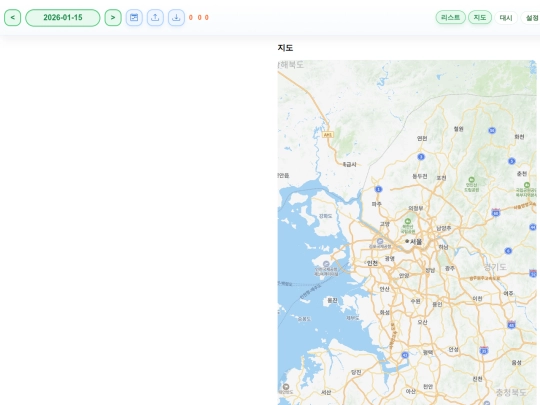Click the 이천 label on the map
Screen dimensions: 540x405
pyautogui.click(x=477, y=299)
